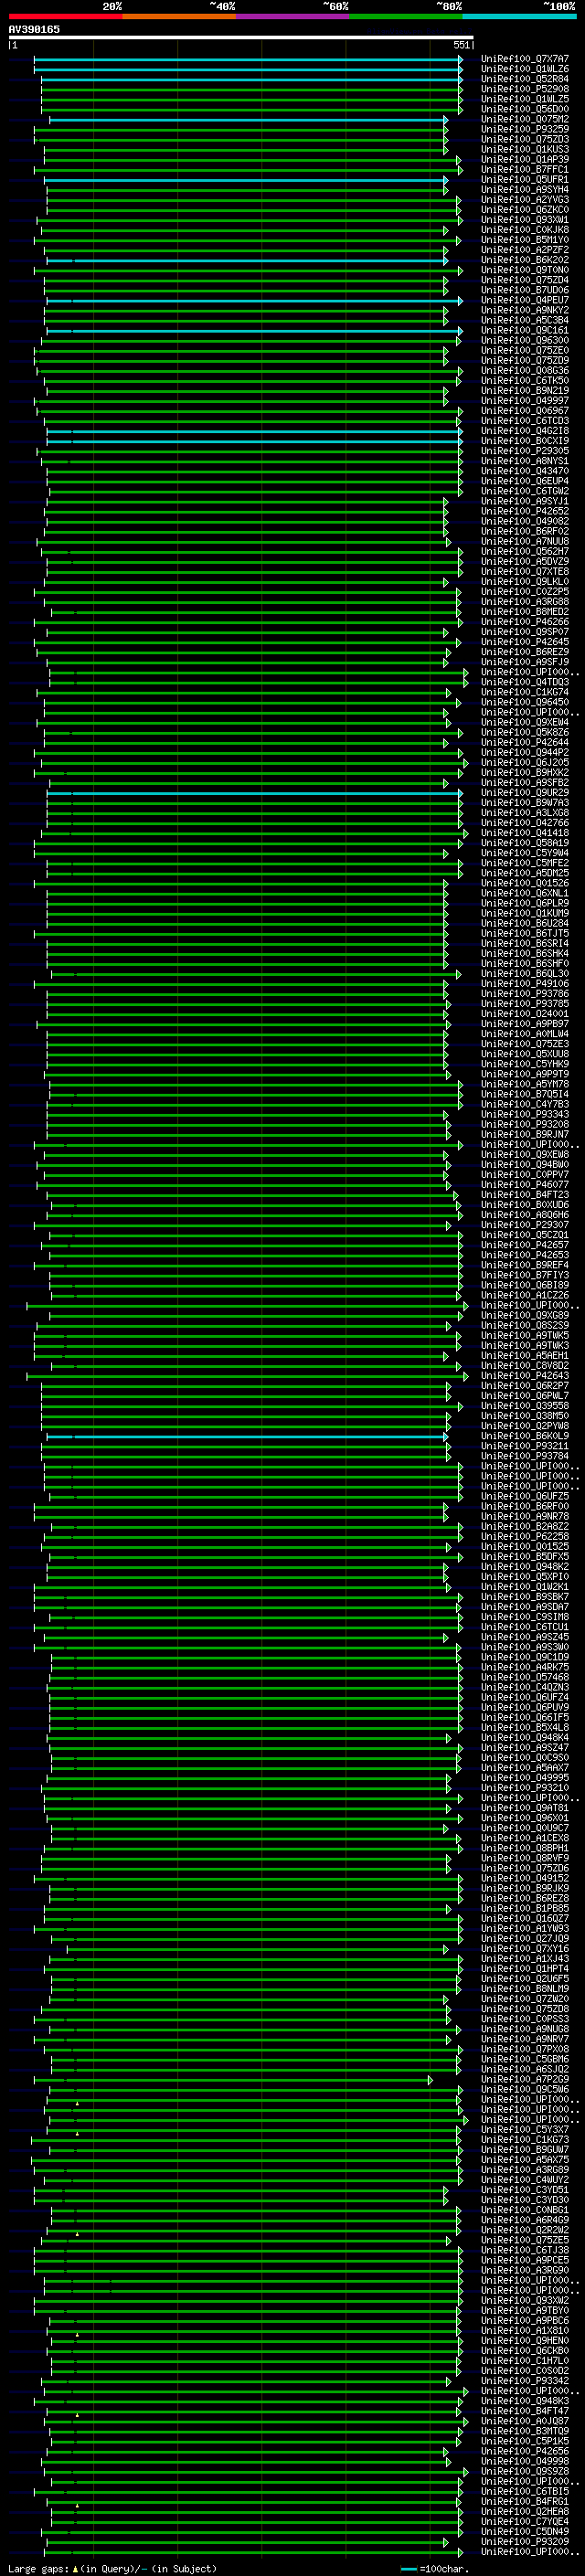
Task: Open hit UniRef100_Q4PEU7
Action: (x=525, y=300)
